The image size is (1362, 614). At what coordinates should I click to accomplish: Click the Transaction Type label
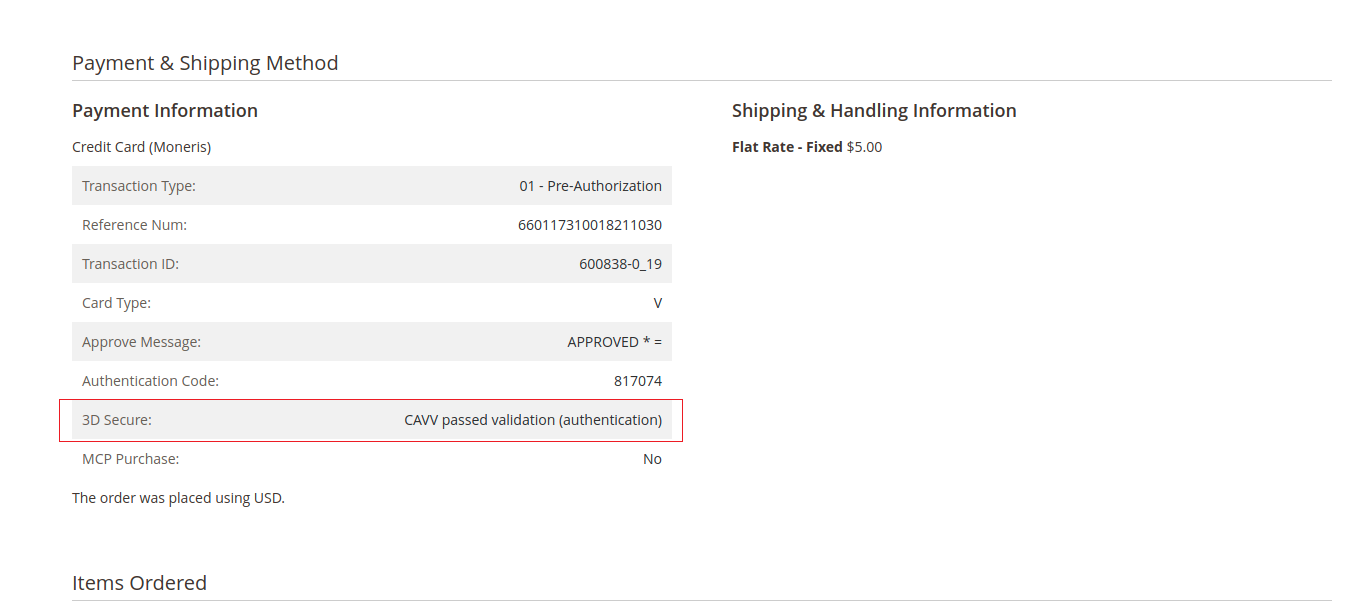coord(139,186)
